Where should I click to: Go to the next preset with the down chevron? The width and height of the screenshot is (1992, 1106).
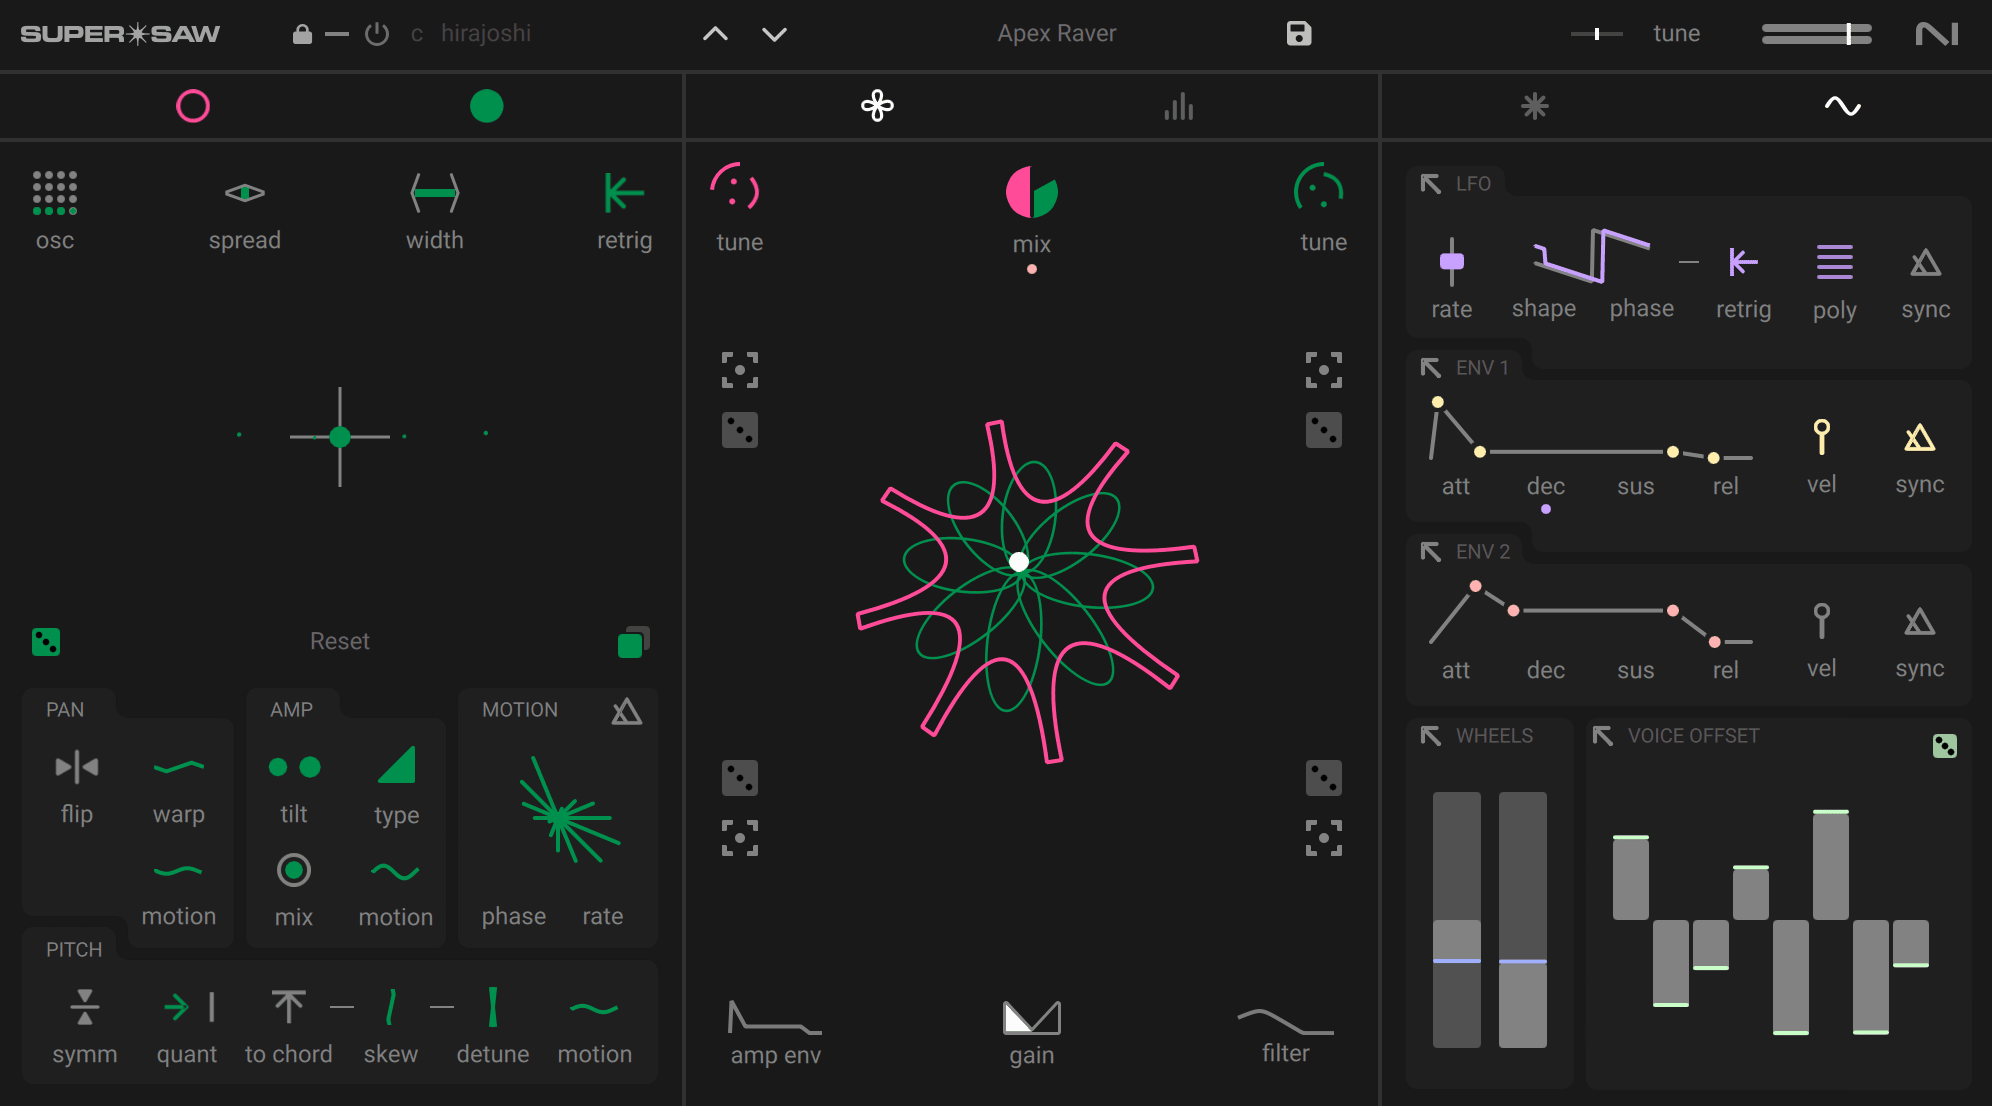pyautogui.click(x=775, y=34)
